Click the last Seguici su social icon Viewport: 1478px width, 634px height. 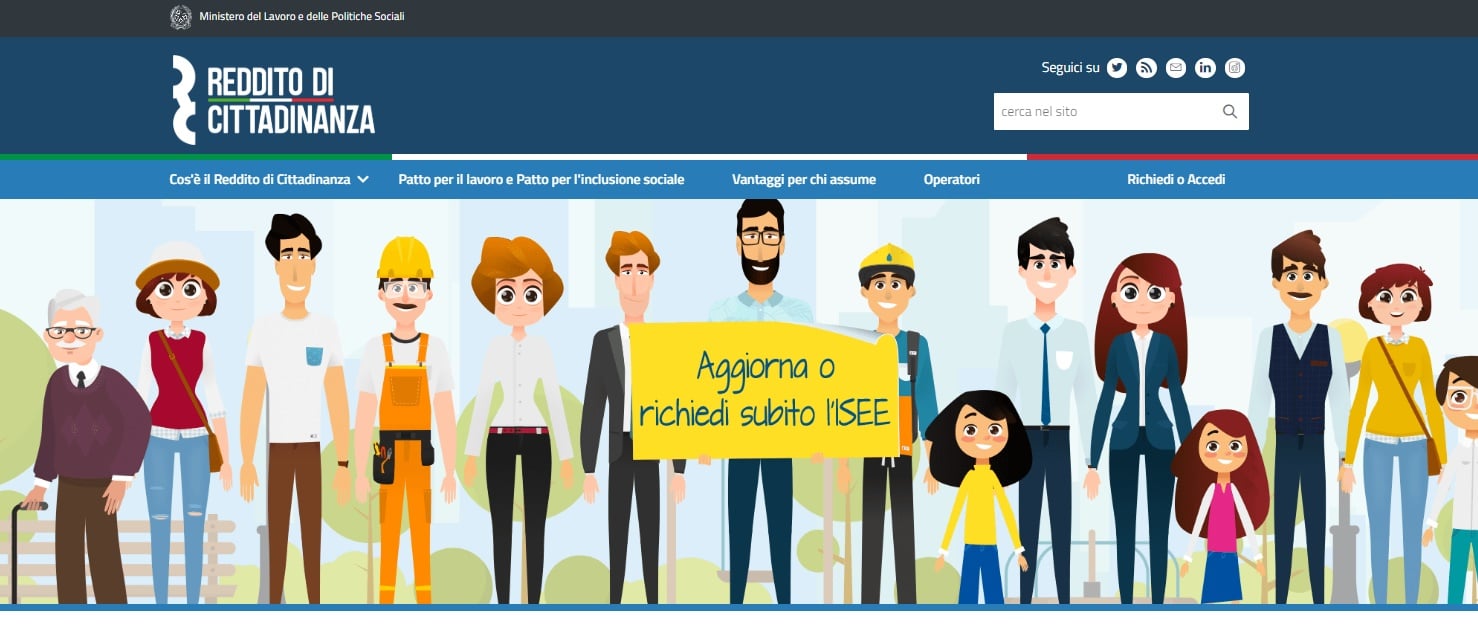(x=1235, y=68)
